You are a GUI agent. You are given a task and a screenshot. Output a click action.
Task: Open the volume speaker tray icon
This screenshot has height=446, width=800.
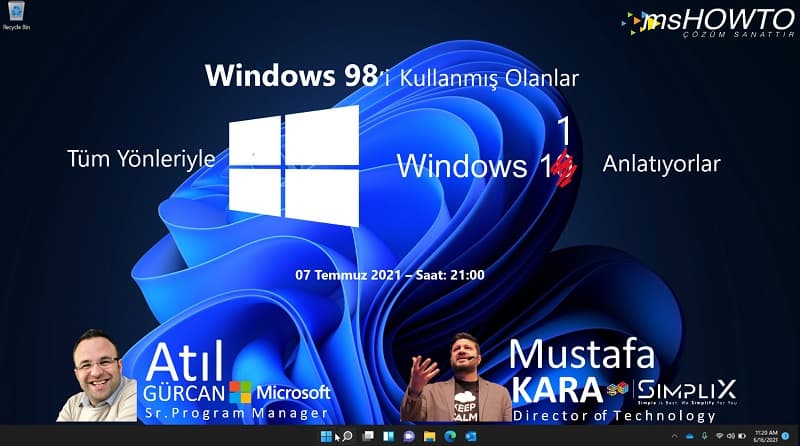click(x=731, y=436)
